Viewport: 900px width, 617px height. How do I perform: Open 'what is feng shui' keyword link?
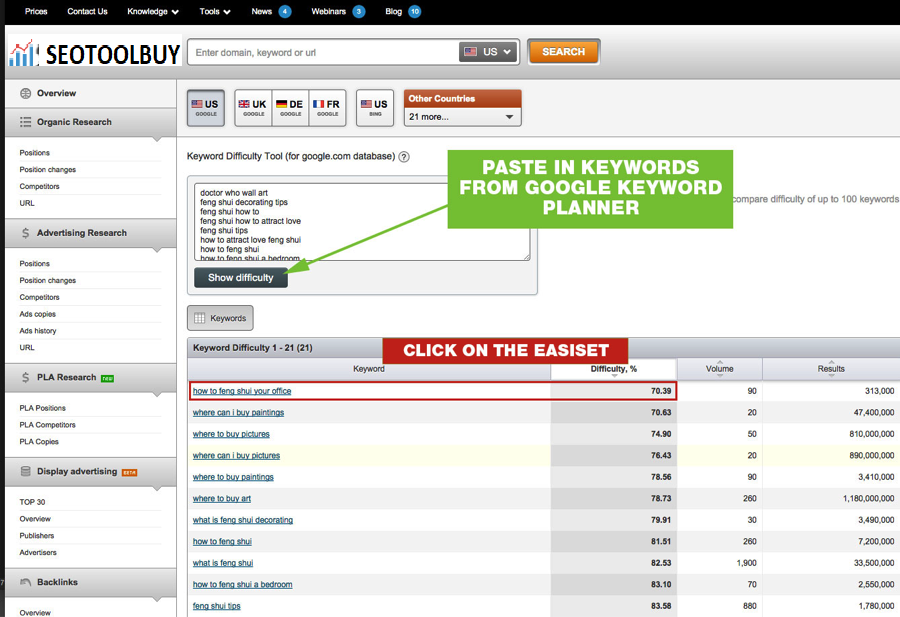click(223, 563)
